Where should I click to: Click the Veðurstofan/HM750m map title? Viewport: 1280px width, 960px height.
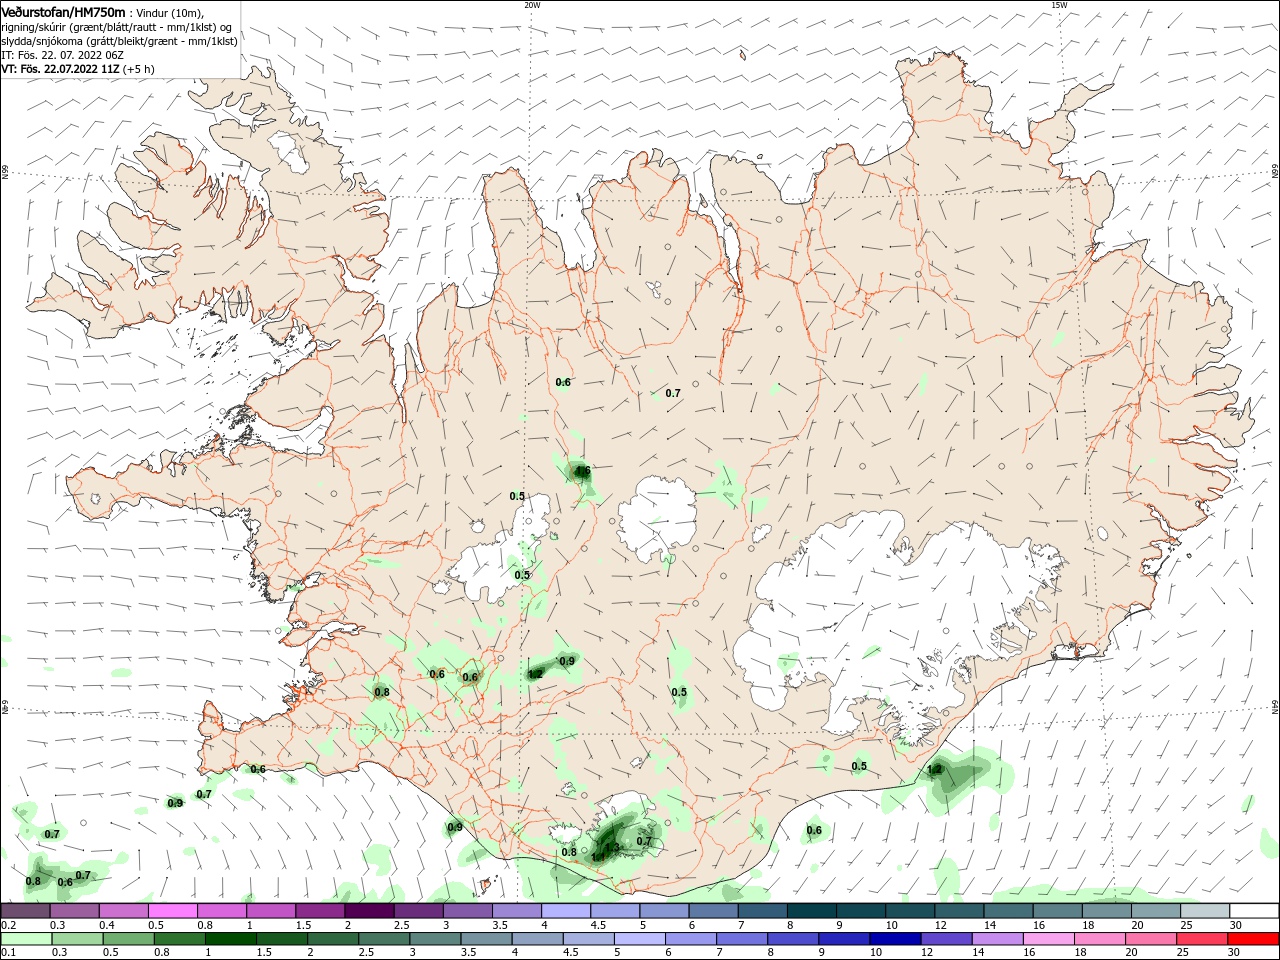[63, 12]
